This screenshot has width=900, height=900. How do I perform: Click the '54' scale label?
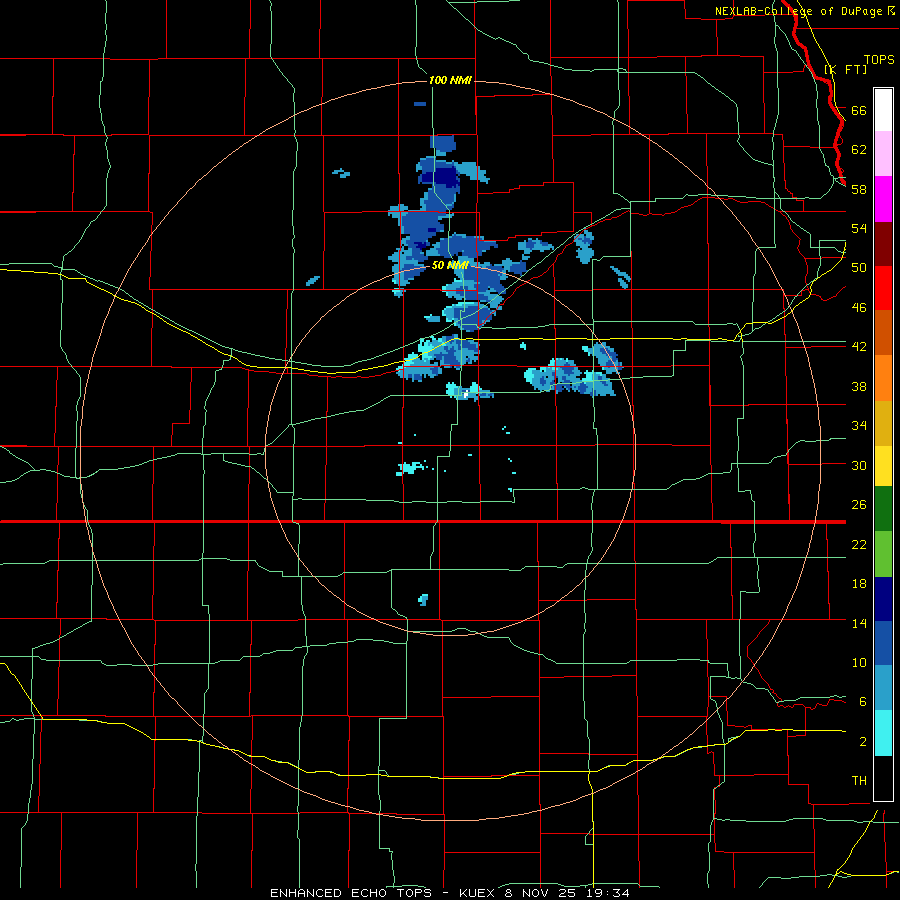pos(859,228)
